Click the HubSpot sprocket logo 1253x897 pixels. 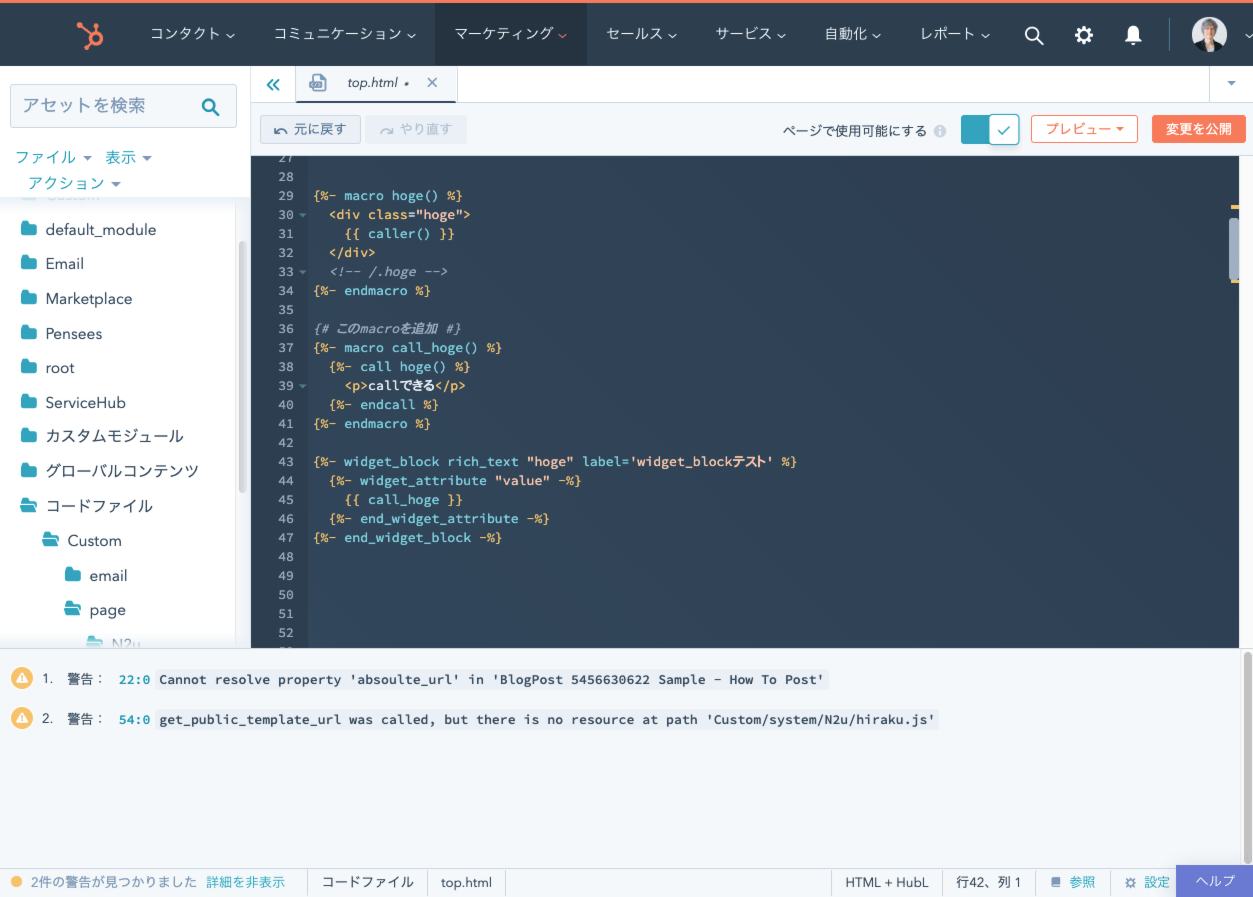click(x=90, y=35)
